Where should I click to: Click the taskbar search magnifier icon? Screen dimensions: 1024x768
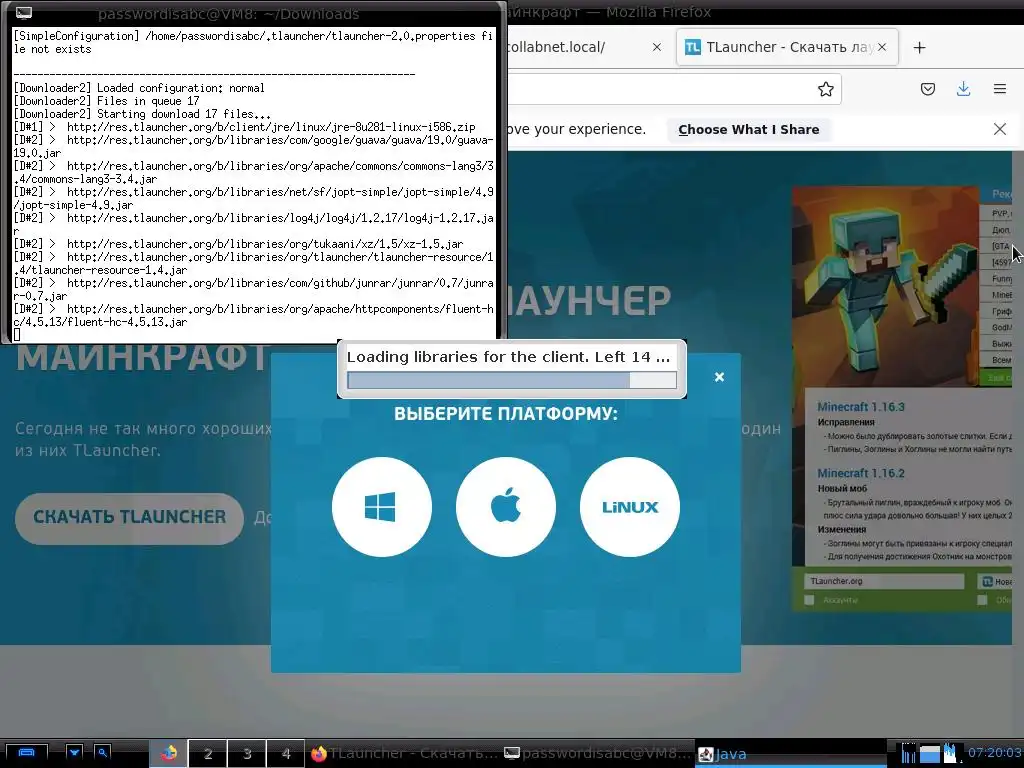click(102, 753)
